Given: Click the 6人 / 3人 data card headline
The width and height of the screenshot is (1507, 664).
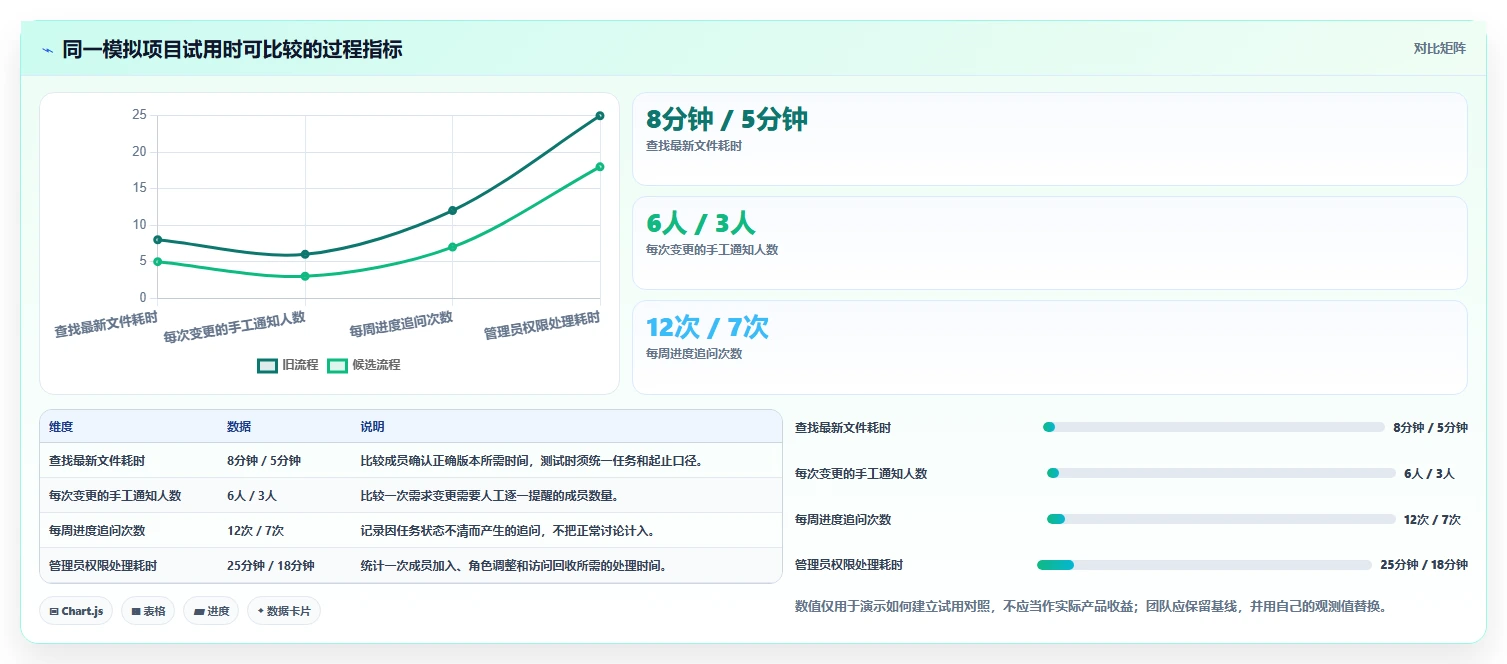Looking at the screenshot, I should click(x=701, y=223).
